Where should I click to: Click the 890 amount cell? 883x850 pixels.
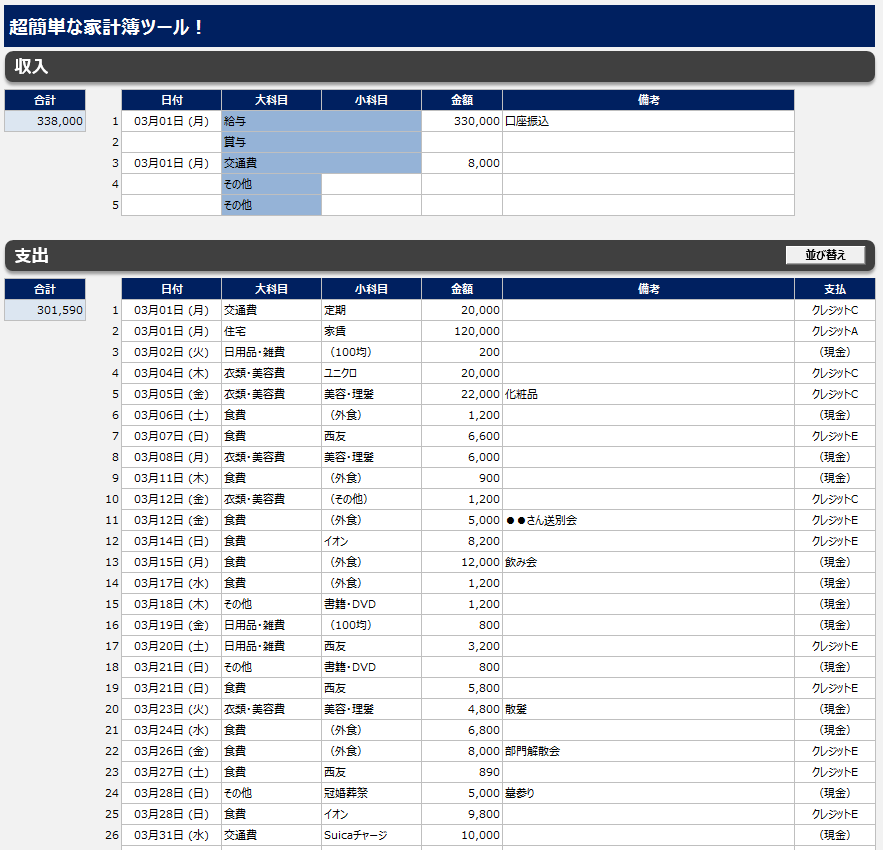tap(462, 772)
